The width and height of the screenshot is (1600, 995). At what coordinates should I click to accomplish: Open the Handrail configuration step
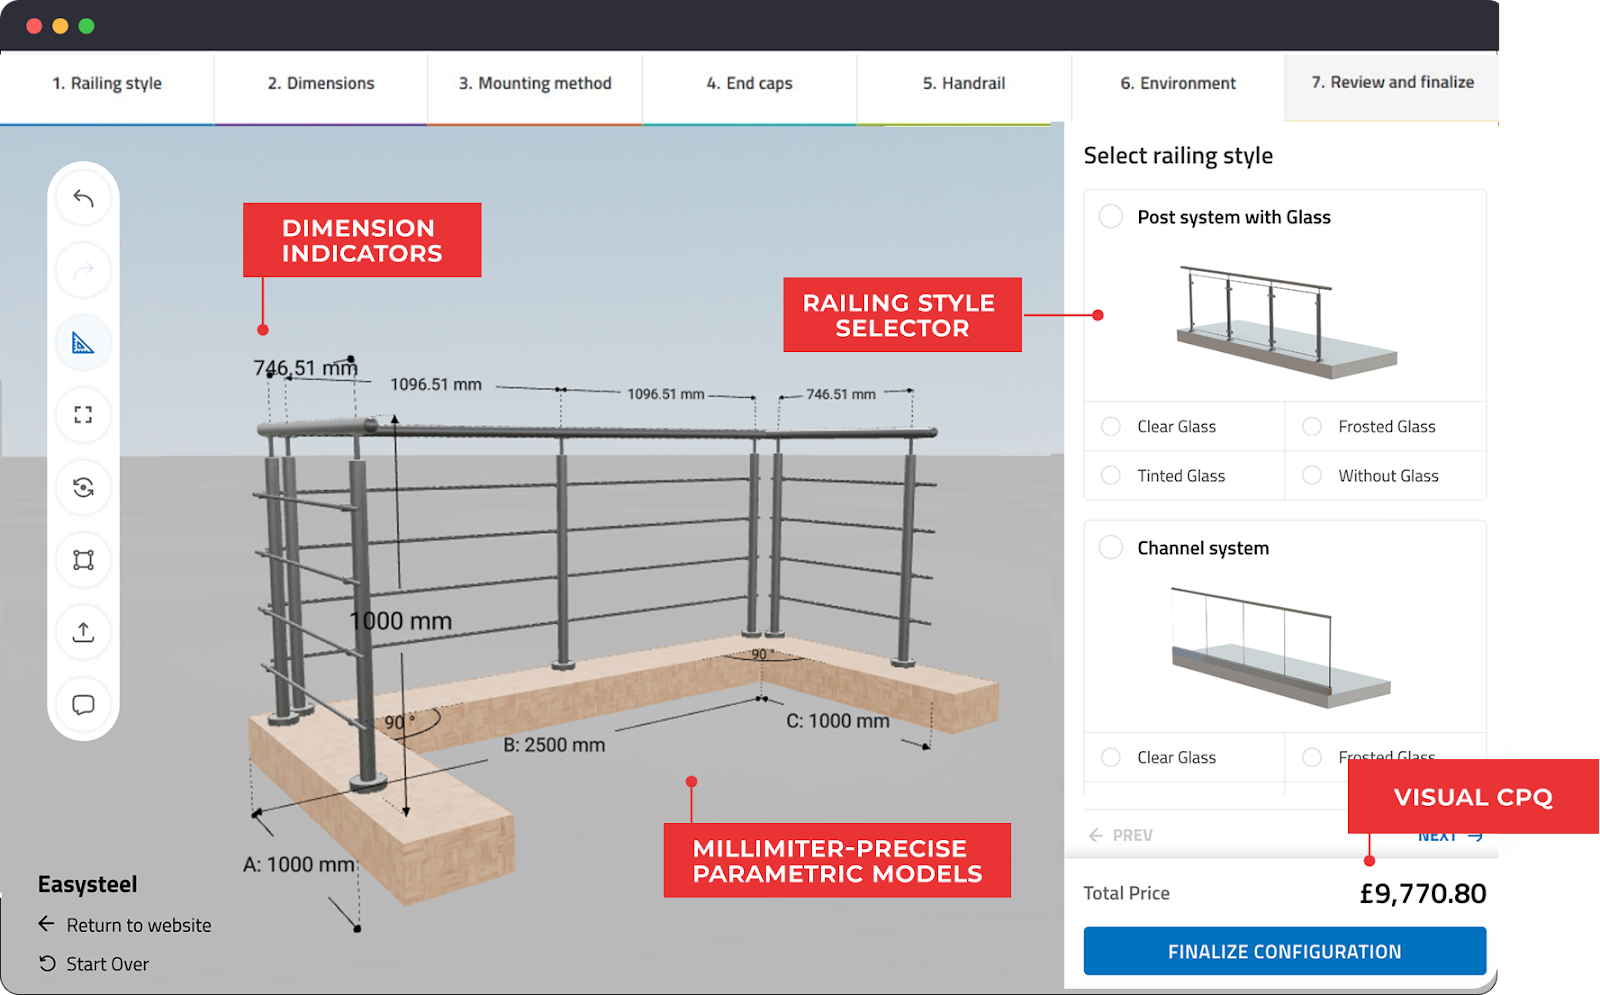coord(963,83)
